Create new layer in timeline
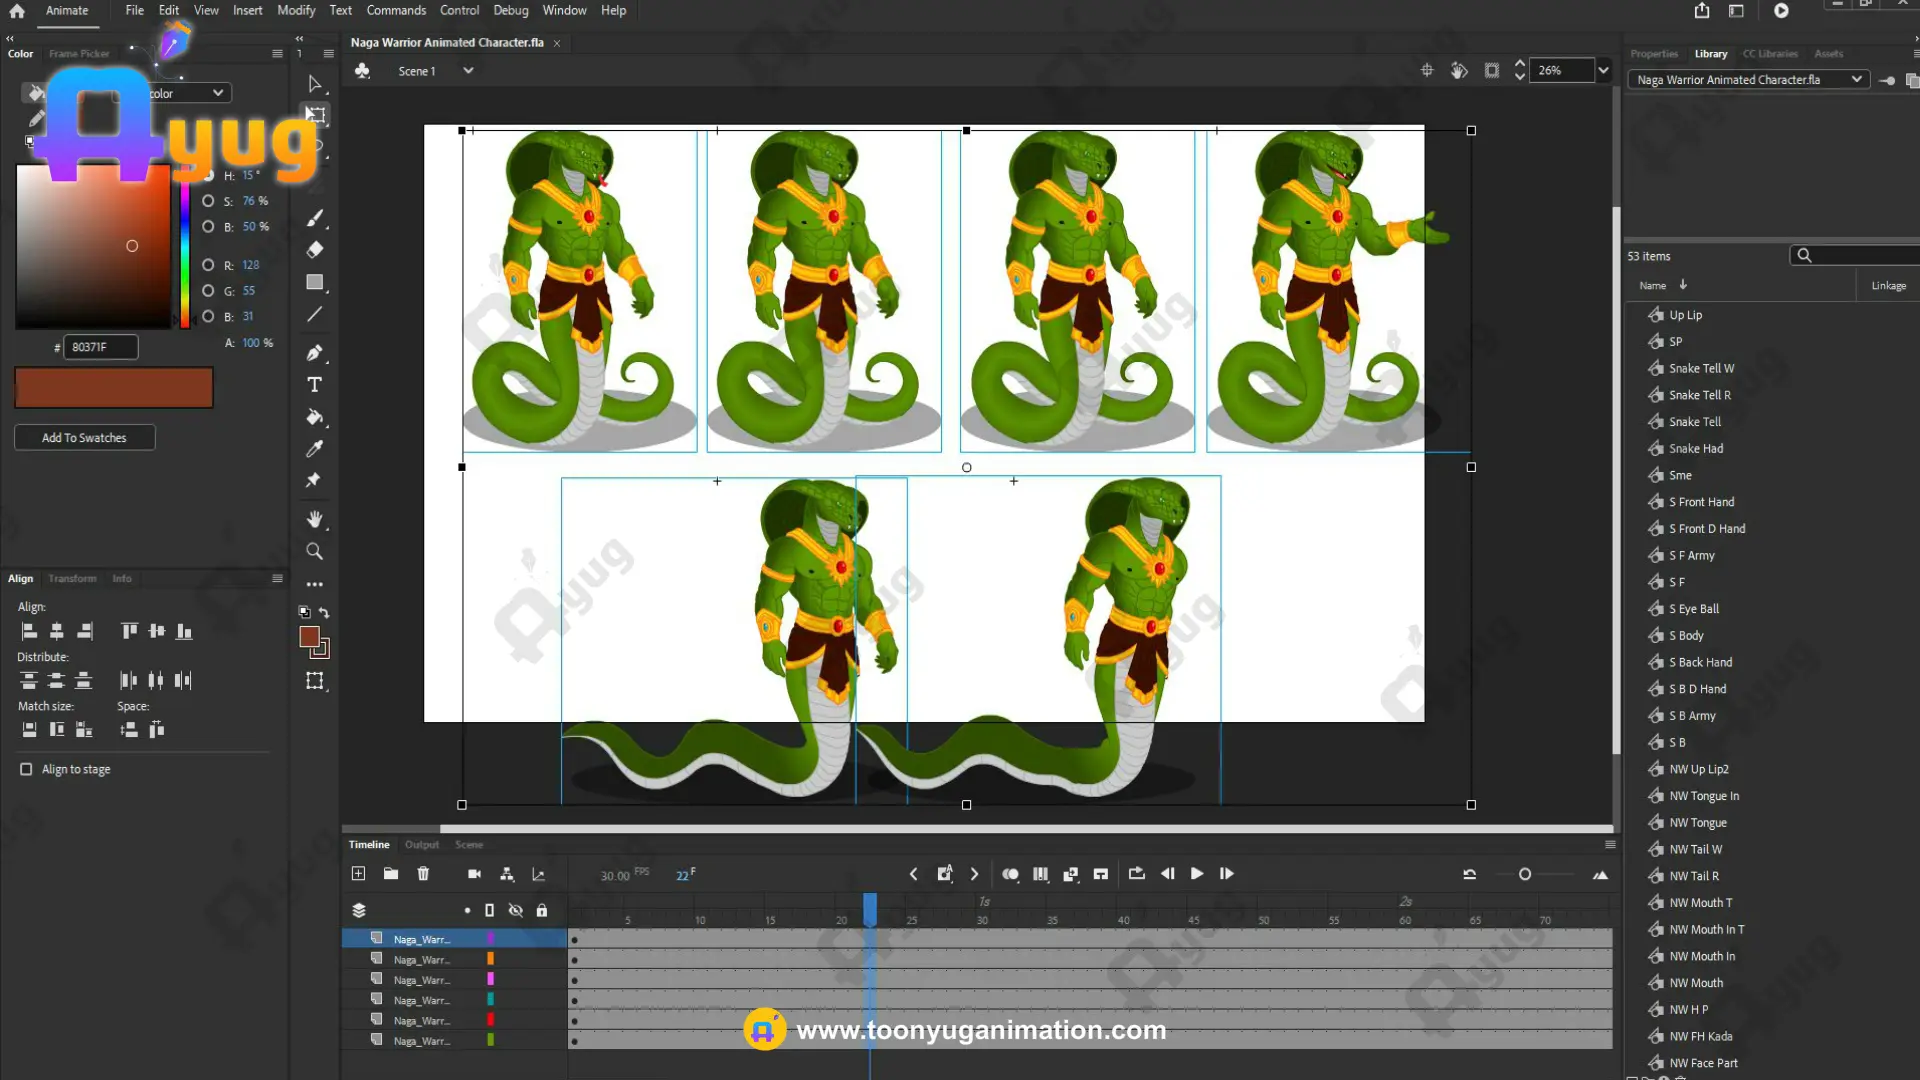 (358, 874)
